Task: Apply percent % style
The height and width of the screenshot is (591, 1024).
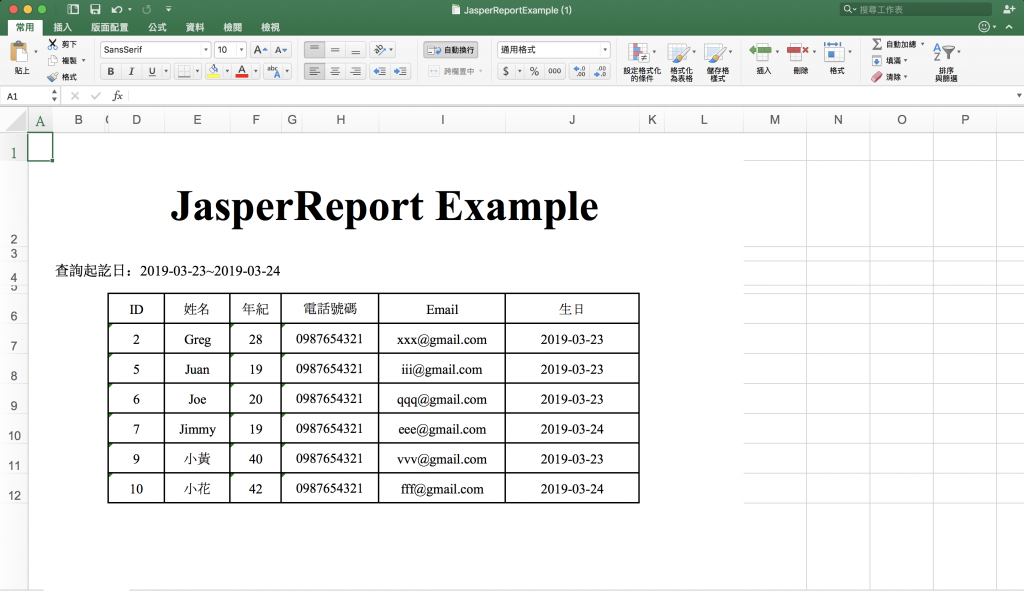Action: coord(534,71)
